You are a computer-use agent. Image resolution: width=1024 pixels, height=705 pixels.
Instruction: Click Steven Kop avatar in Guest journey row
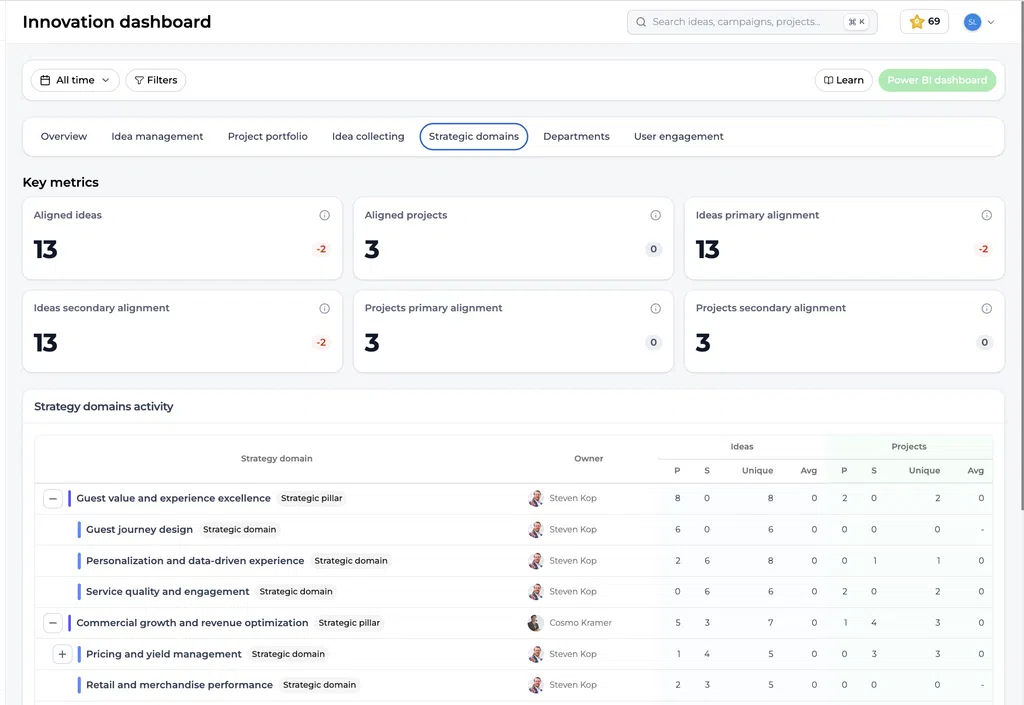(536, 529)
